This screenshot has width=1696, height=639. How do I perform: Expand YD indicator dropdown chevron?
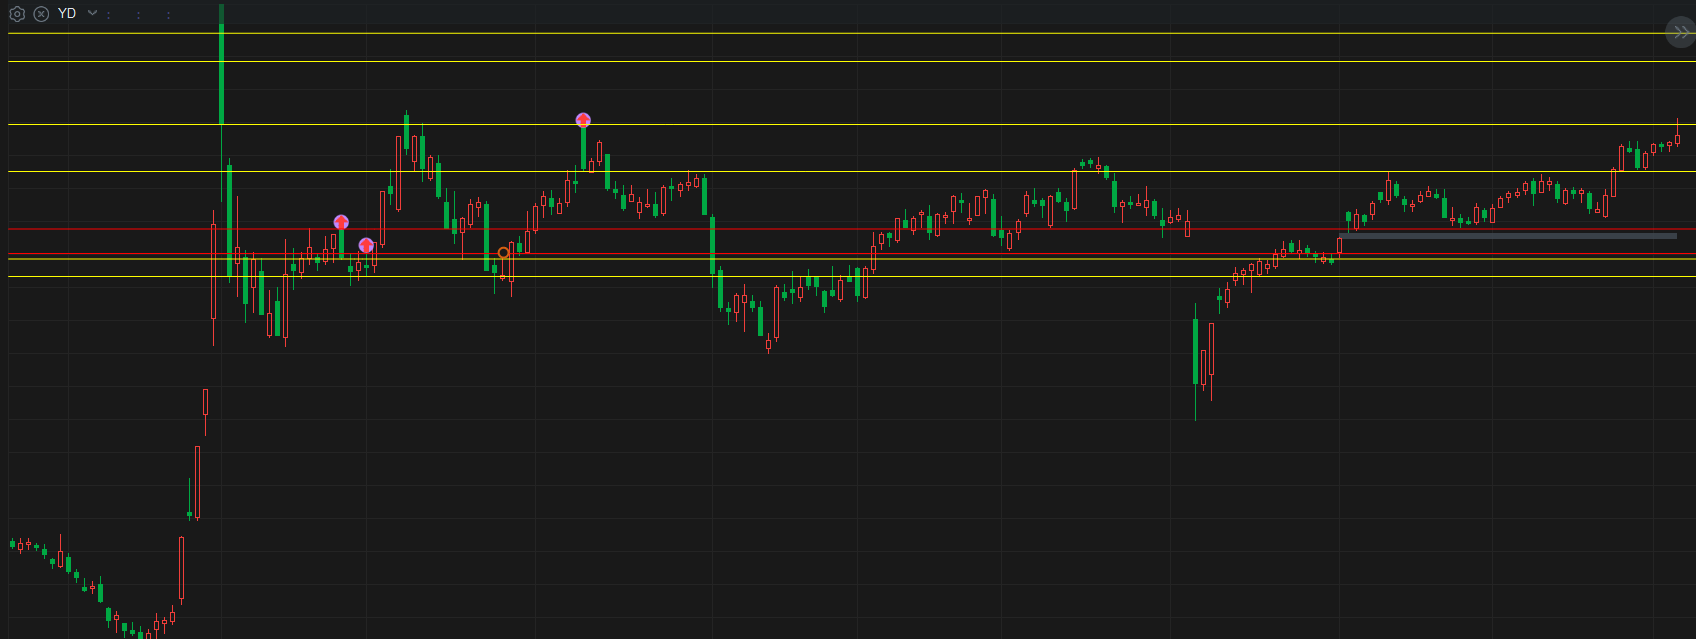pyautogui.click(x=92, y=13)
